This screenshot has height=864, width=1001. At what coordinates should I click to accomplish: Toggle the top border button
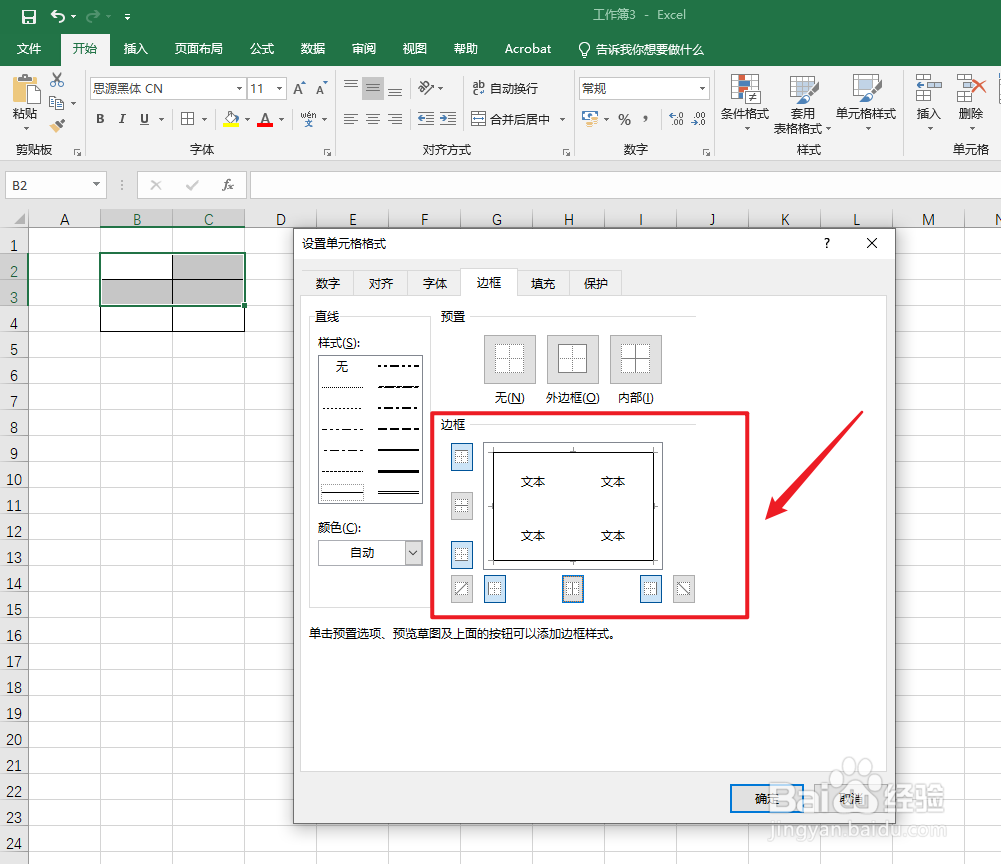462,457
